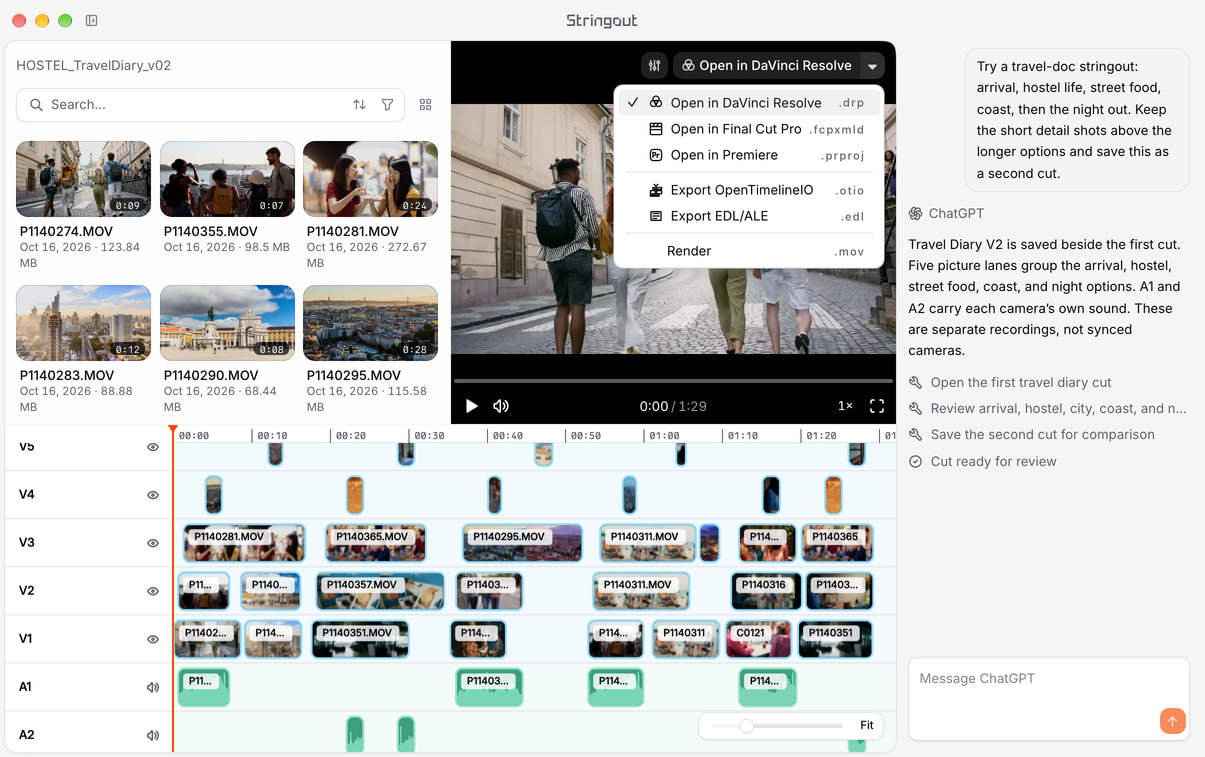Screen dimensions: 1205x757
Task: Select P1140281.MOV clip on V3 track
Action: (x=244, y=543)
